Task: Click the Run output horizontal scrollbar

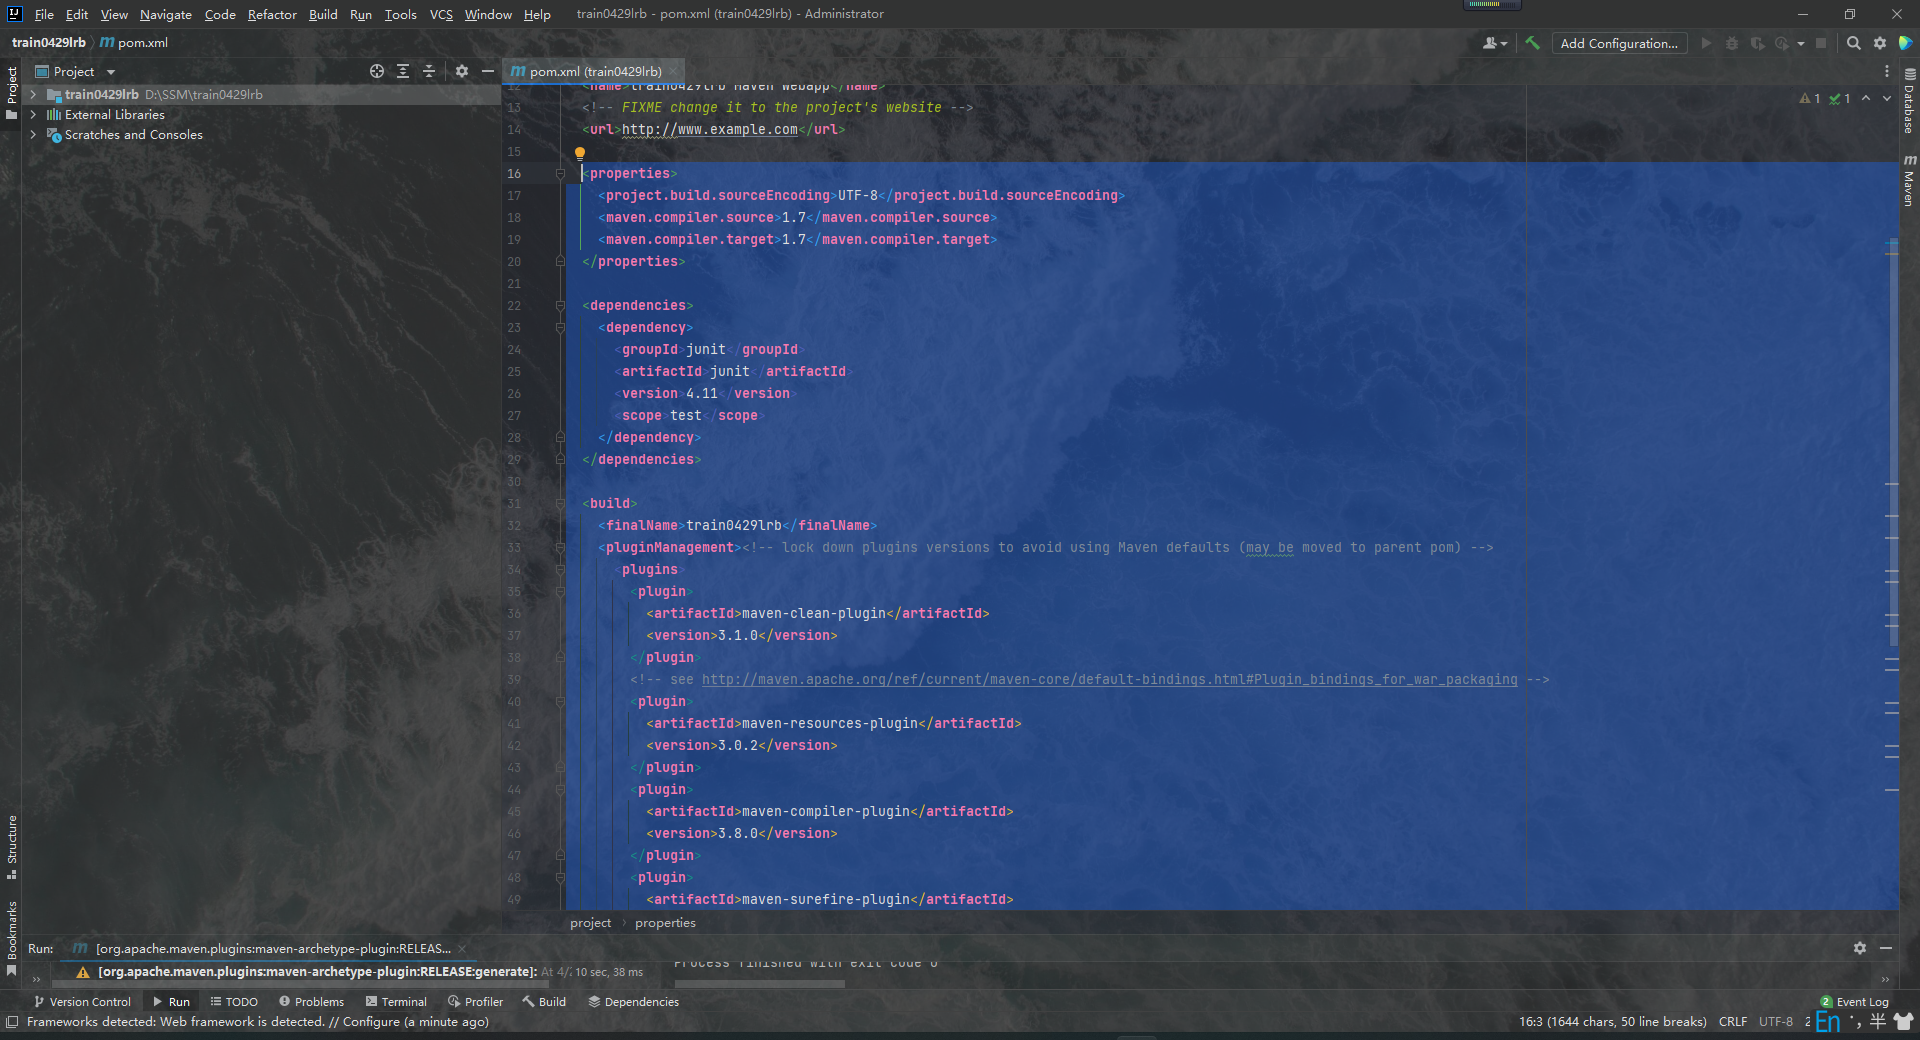Action: (x=760, y=984)
